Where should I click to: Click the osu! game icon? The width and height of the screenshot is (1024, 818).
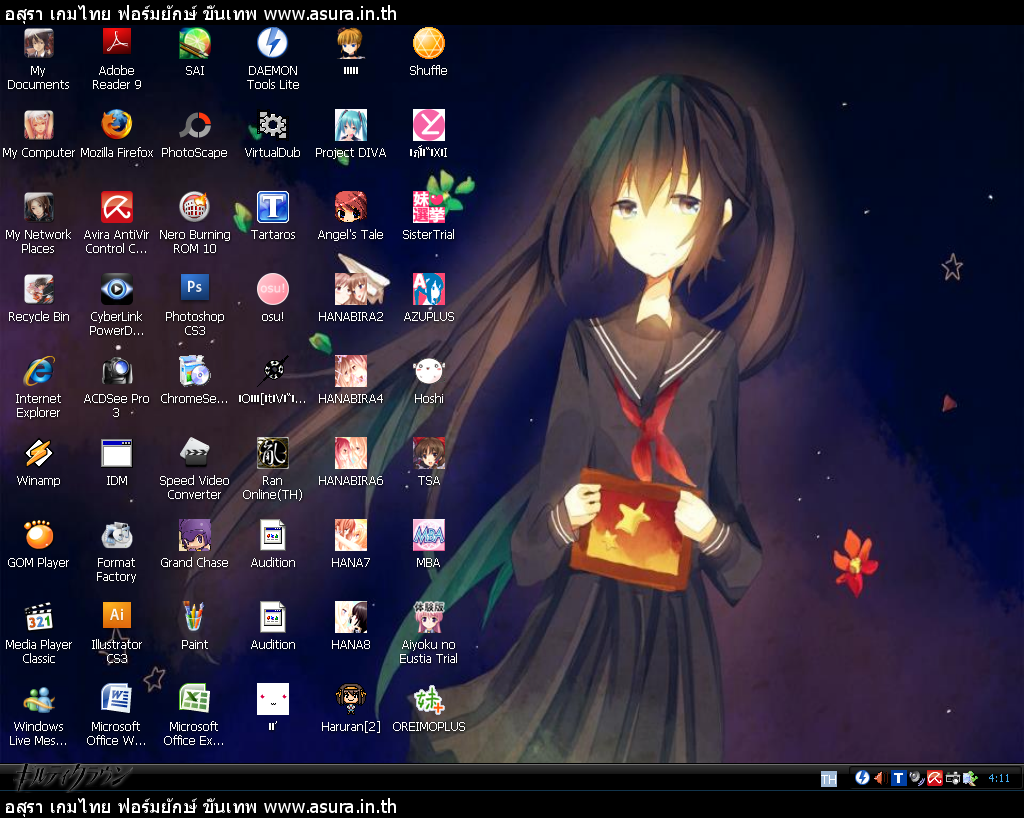pos(272,299)
